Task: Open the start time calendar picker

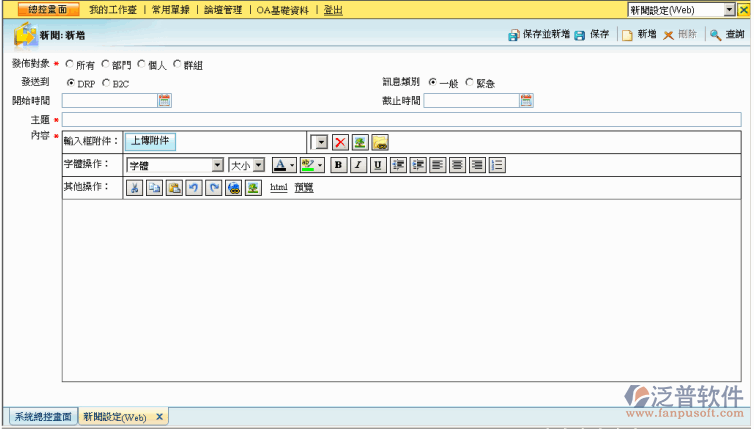Action: point(165,100)
